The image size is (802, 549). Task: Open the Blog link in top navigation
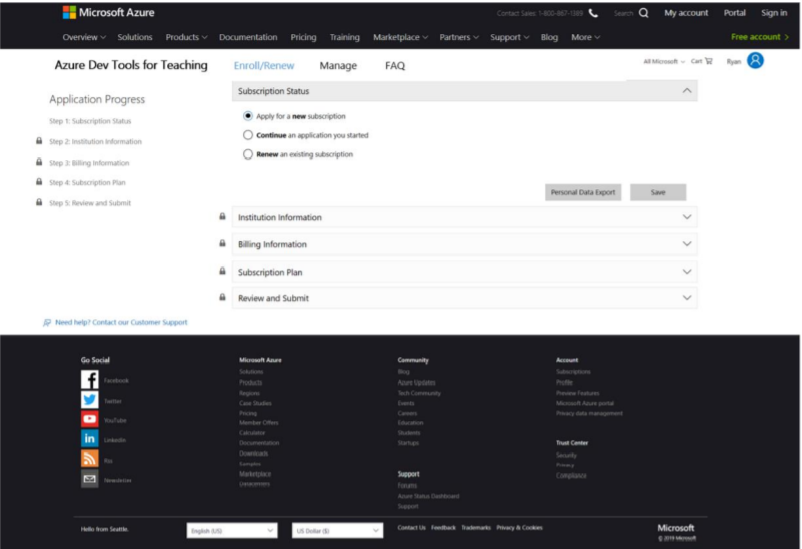coord(549,37)
